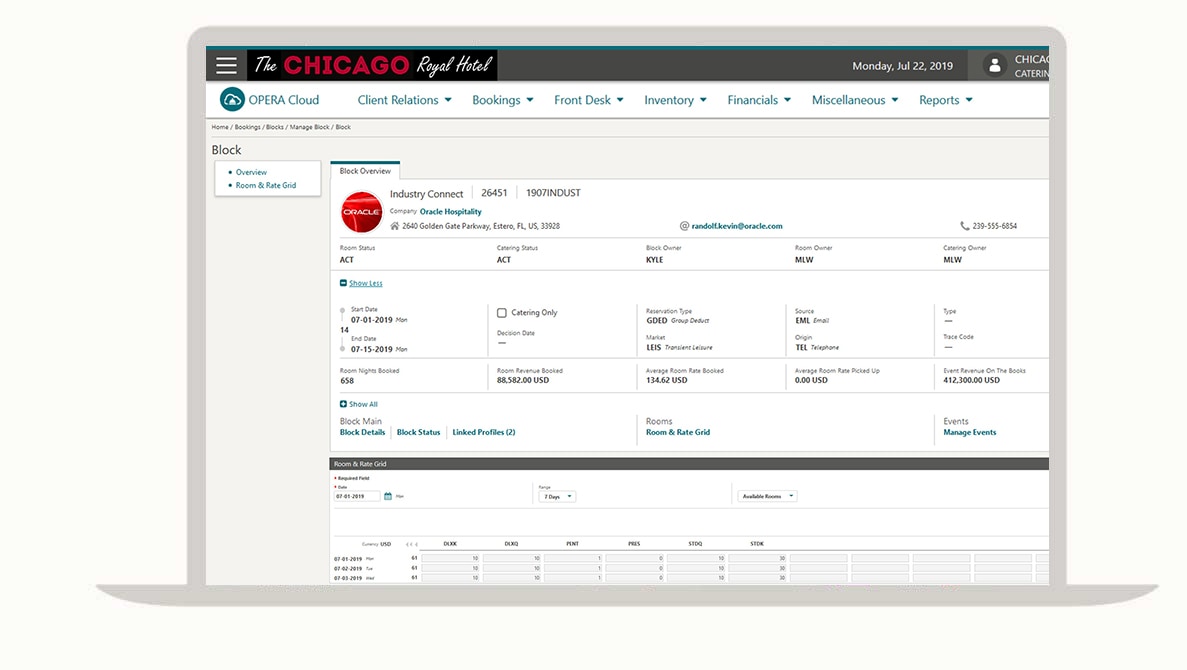Open the Available Rooms dropdown
This screenshot has height=670, width=1187.
coord(767,496)
